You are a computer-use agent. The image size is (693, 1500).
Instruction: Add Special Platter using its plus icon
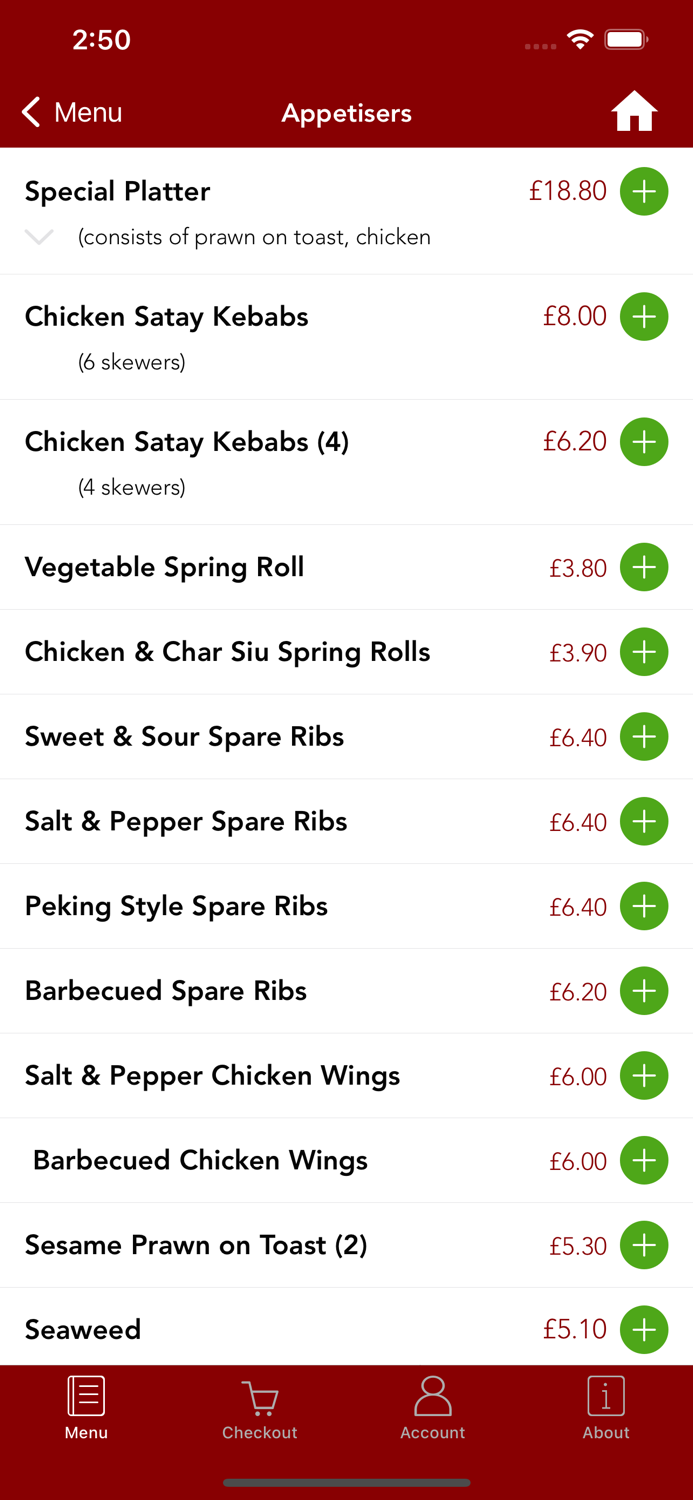(x=644, y=191)
